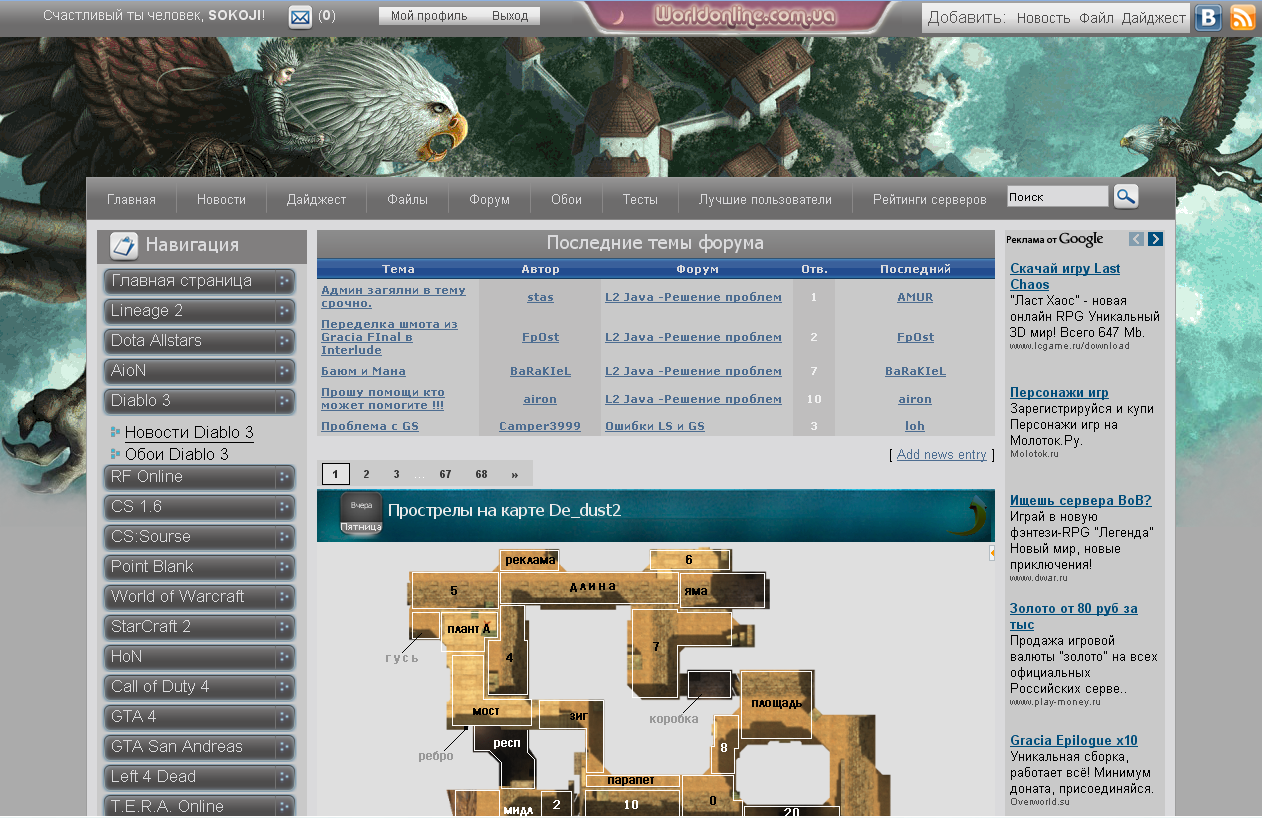This screenshot has width=1262, height=818.
Task: Open Point Blank navigation item
Action: (200, 567)
